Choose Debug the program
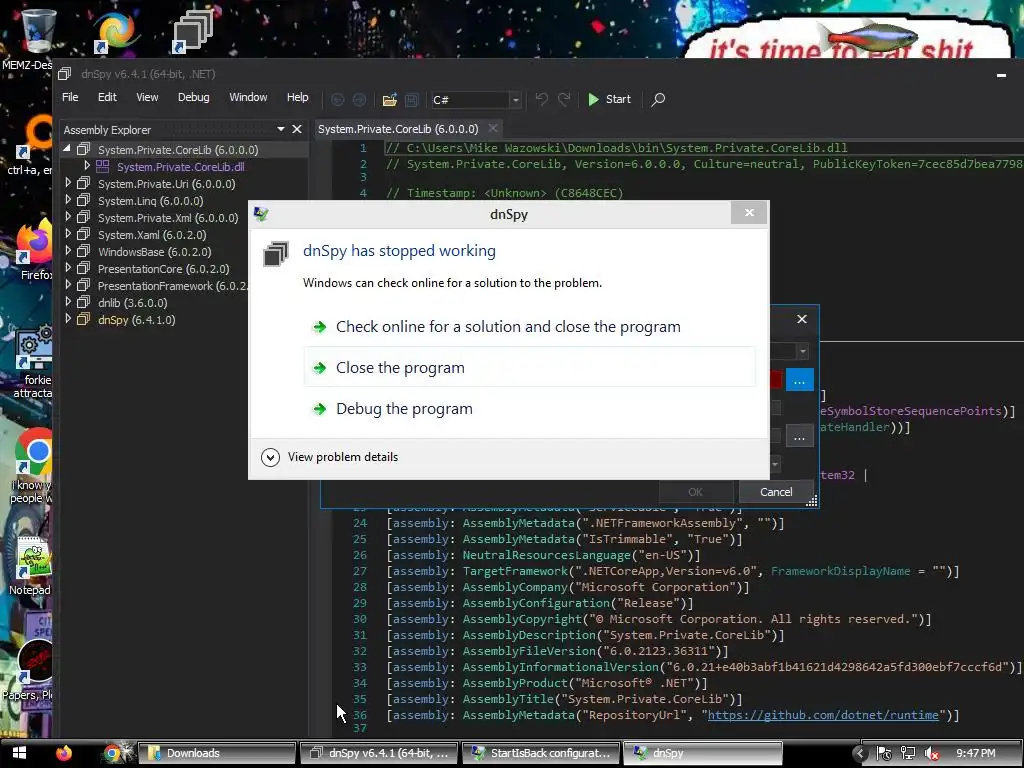Image resolution: width=1024 pixels, height=768 pixels. click(530, 409)
